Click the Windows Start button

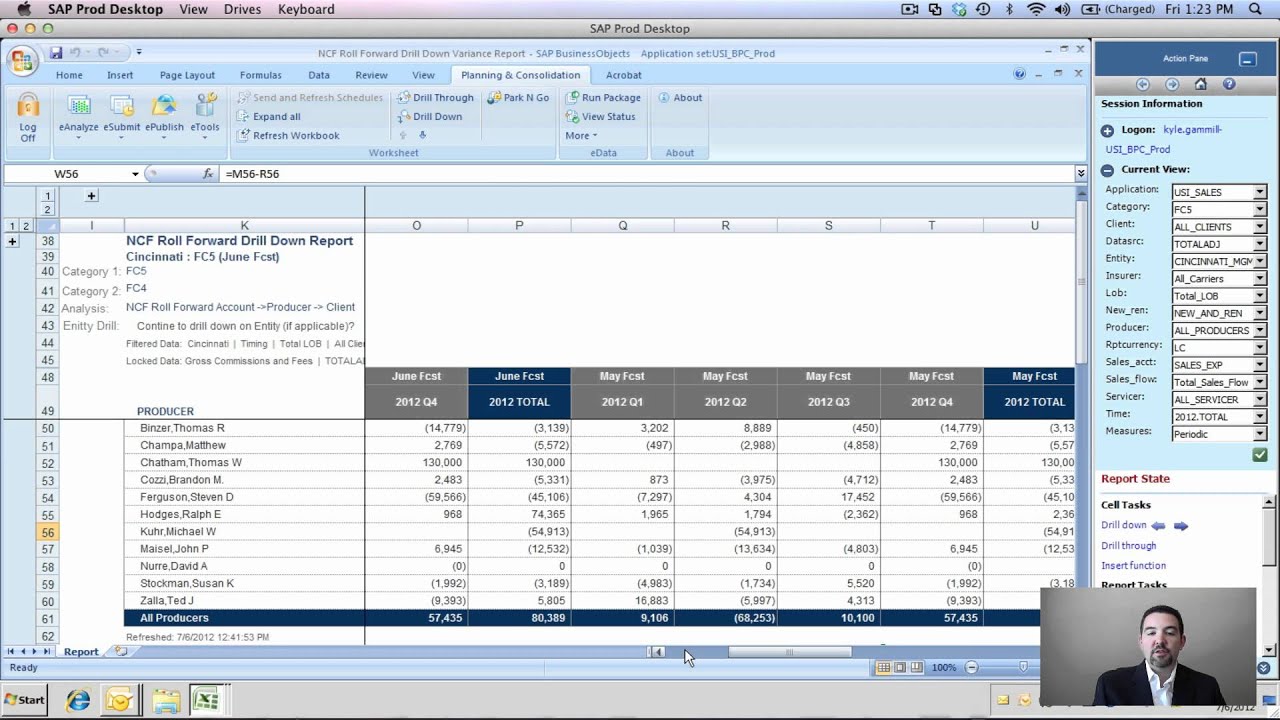[x=24, y=700]
